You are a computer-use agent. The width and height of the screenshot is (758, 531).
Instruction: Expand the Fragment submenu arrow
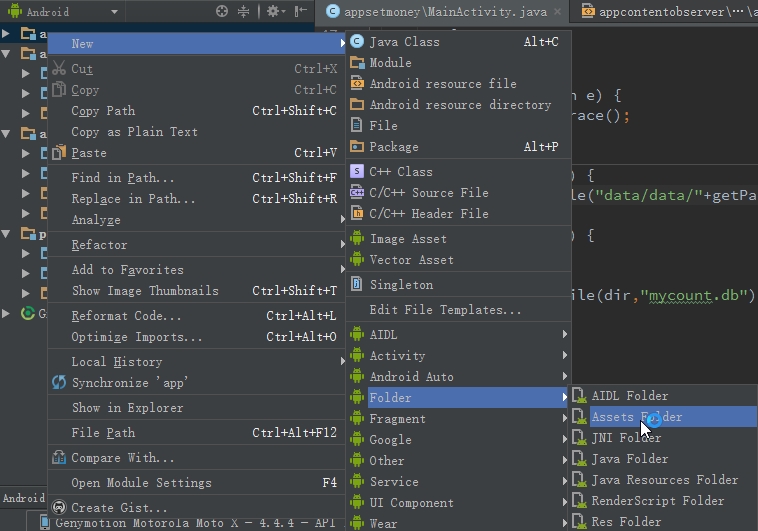pyautogui.click(x=564, y=418)
